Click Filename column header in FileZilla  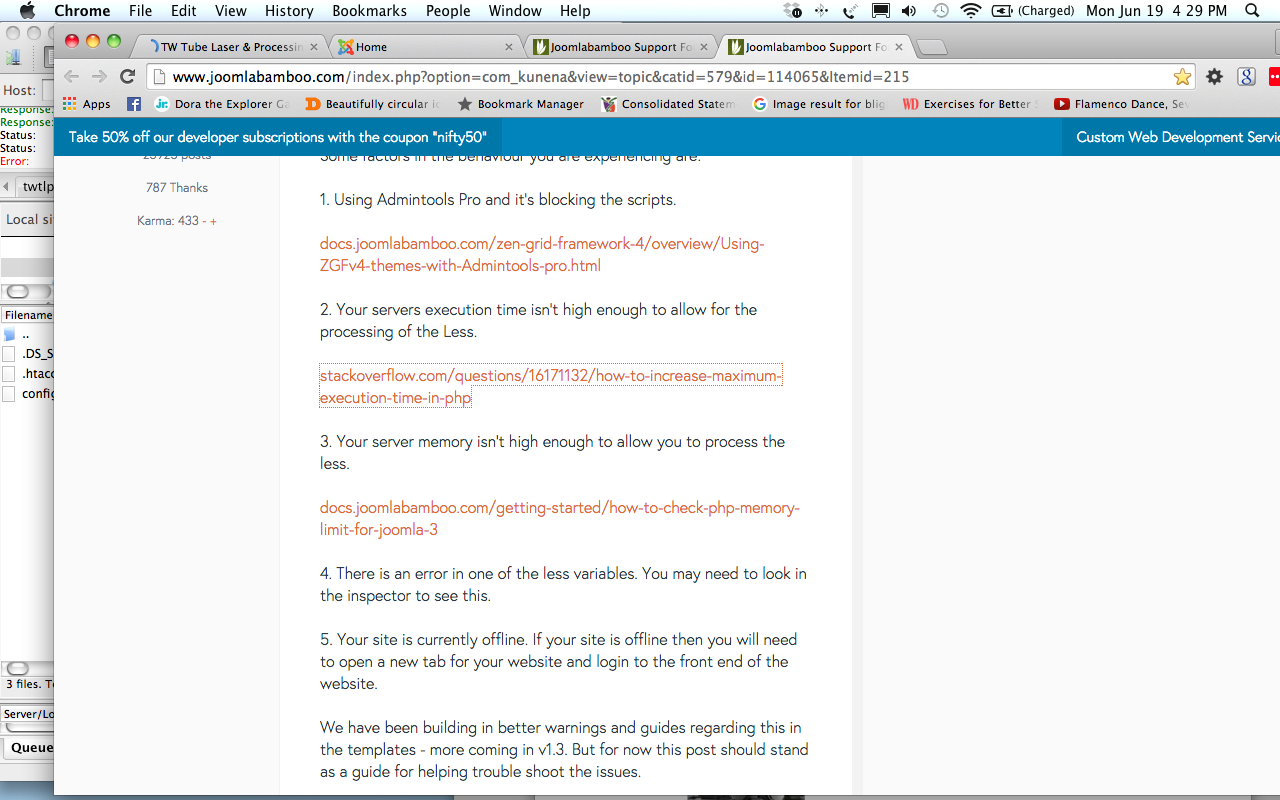(28, 315)
